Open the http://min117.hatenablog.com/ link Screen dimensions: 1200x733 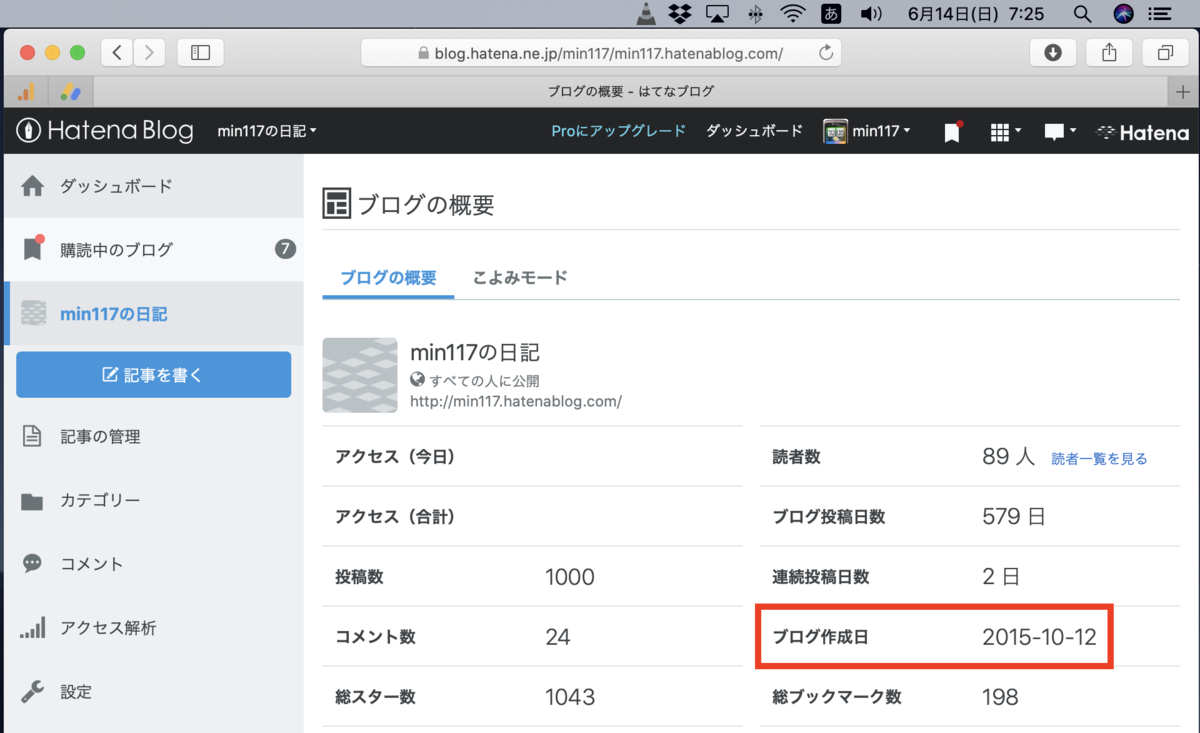[x=516, y=401]
